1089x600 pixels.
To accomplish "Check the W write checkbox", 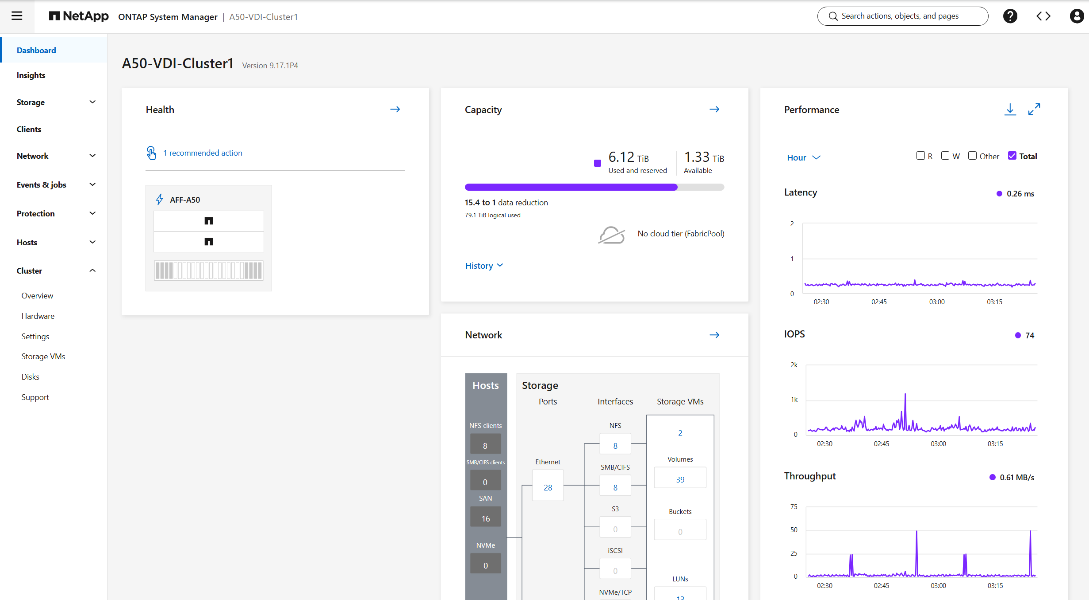I will point(945,156).
